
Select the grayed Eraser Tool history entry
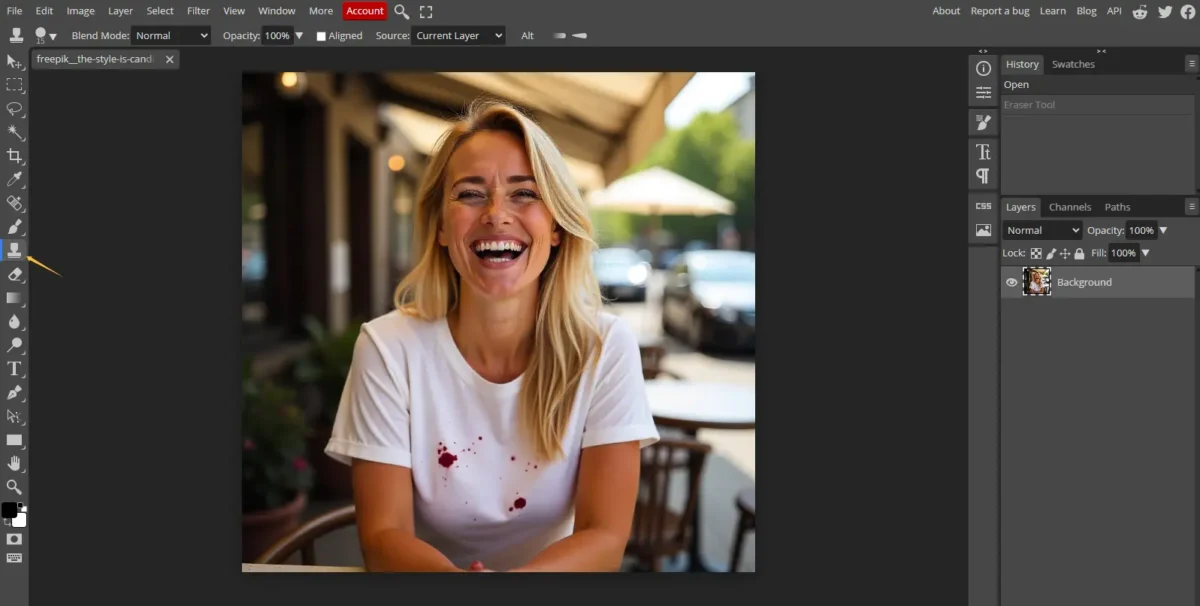click(x=1099, y=105)
